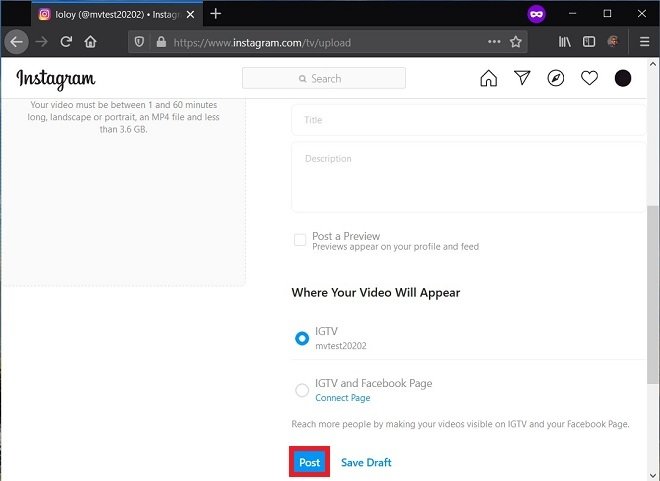Reload the Instagram page
The image size is (660, 481).
66,42
